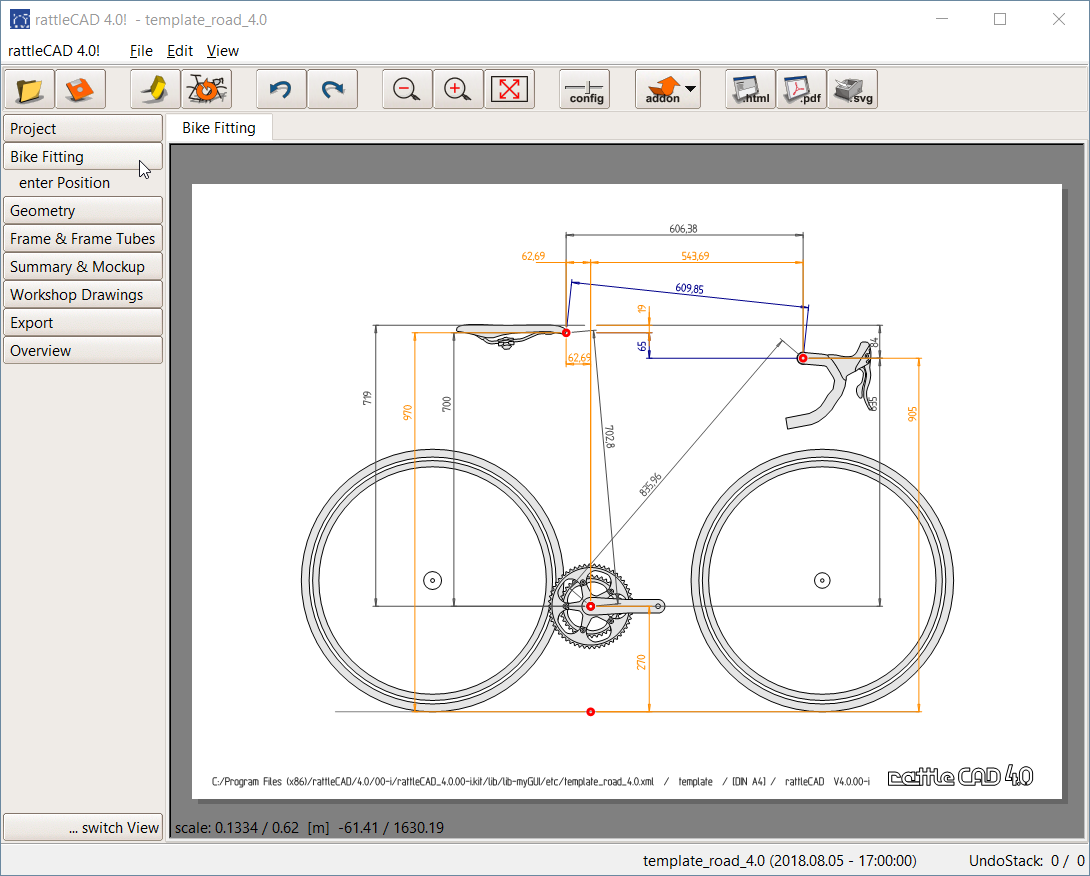The width and height of the screenshot is (1090, 876).
Task: Open the Overview sidebar section
Action: point(83,350)
